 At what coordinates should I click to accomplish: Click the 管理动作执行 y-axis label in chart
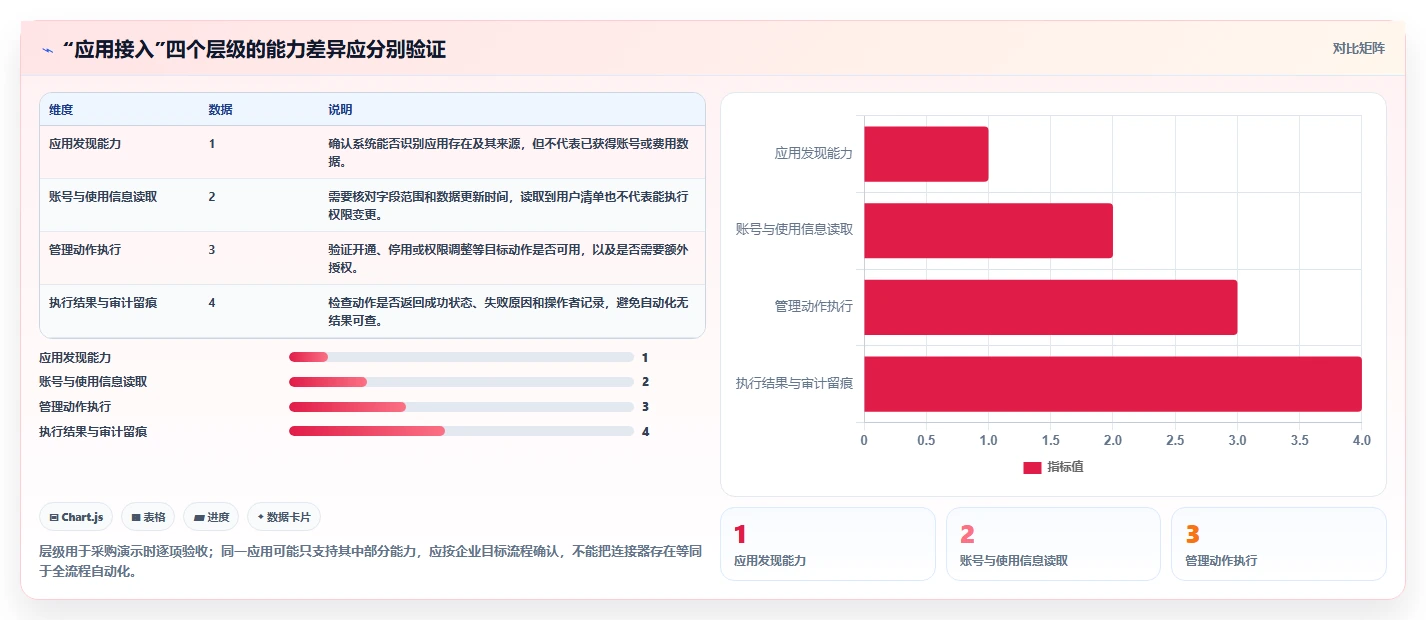(x=814, y=307)
